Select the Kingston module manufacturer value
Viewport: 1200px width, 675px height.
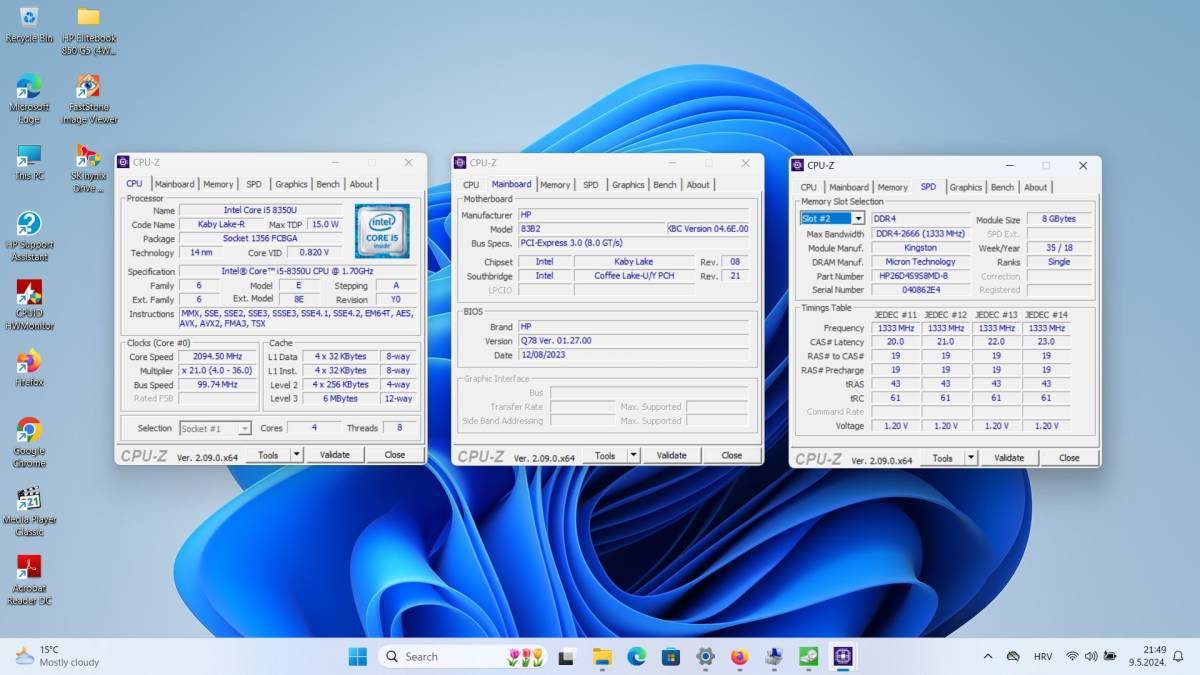[x=920, y=248]
